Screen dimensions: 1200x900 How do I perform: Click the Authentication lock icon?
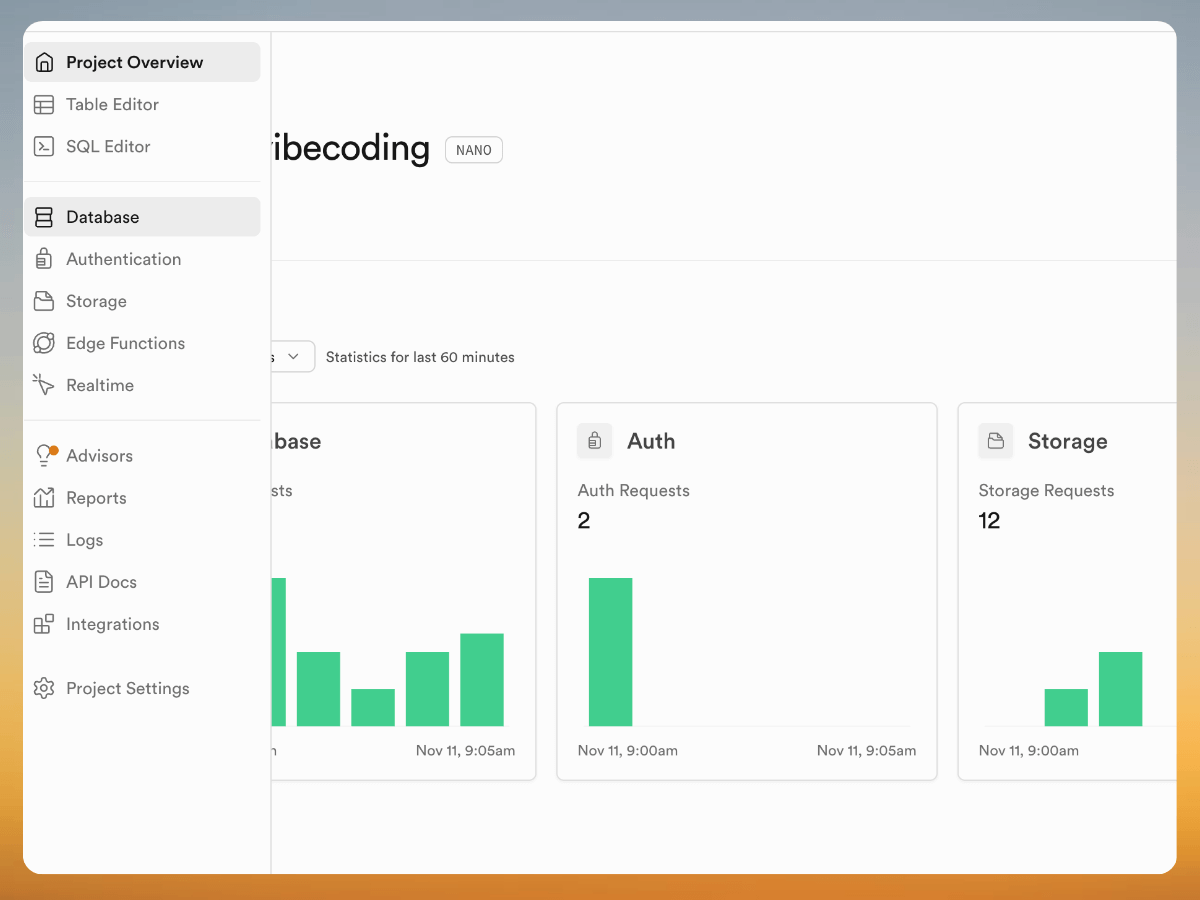(44, 259)
